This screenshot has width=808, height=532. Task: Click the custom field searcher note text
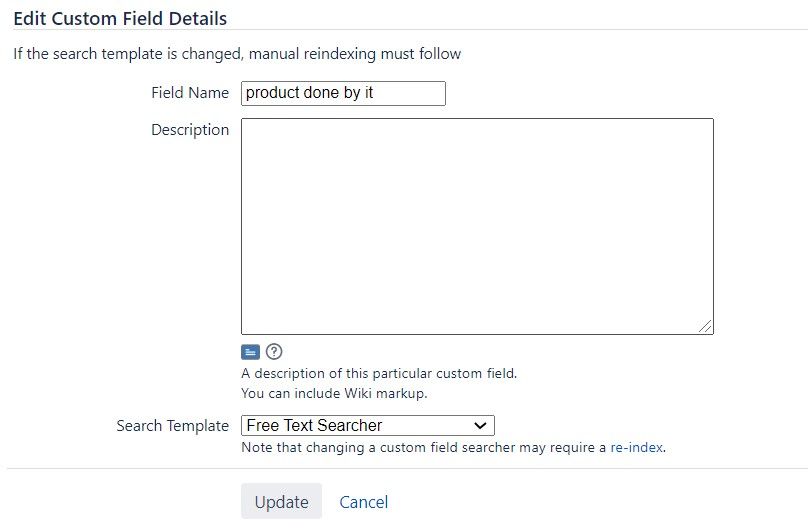click(x=453, y=447)
